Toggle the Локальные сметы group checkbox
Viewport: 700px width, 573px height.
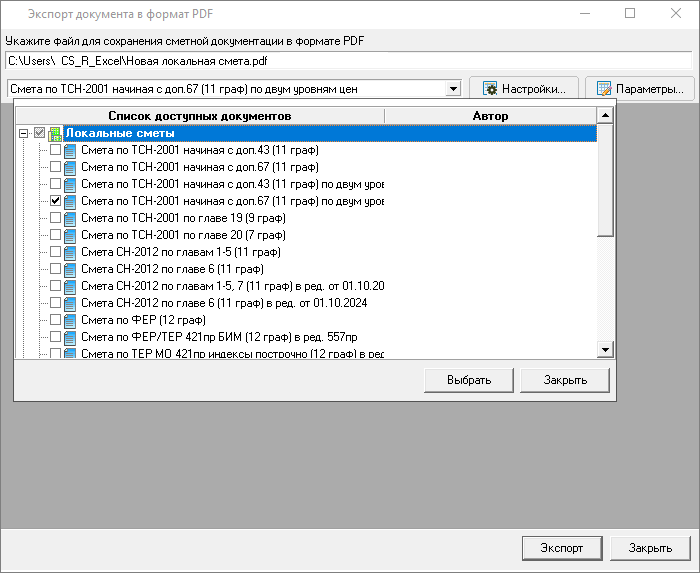39,133
